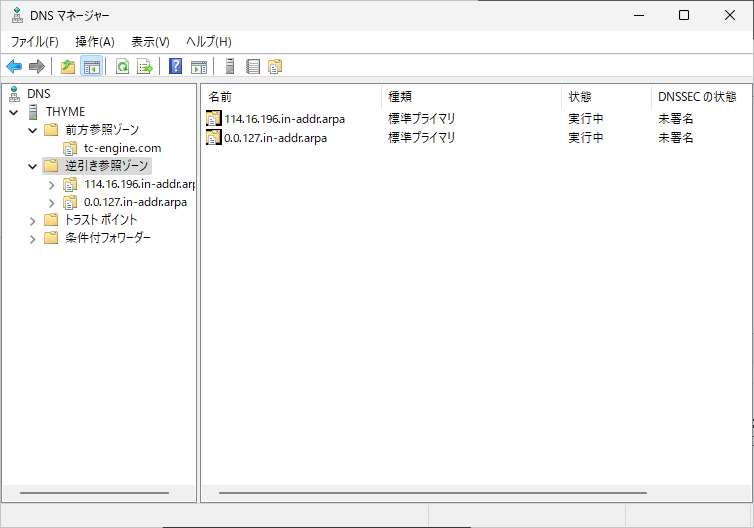Expand the トラスト ポイント node
The width and height of the screenshot is (754, 528).
coord(32,221)
